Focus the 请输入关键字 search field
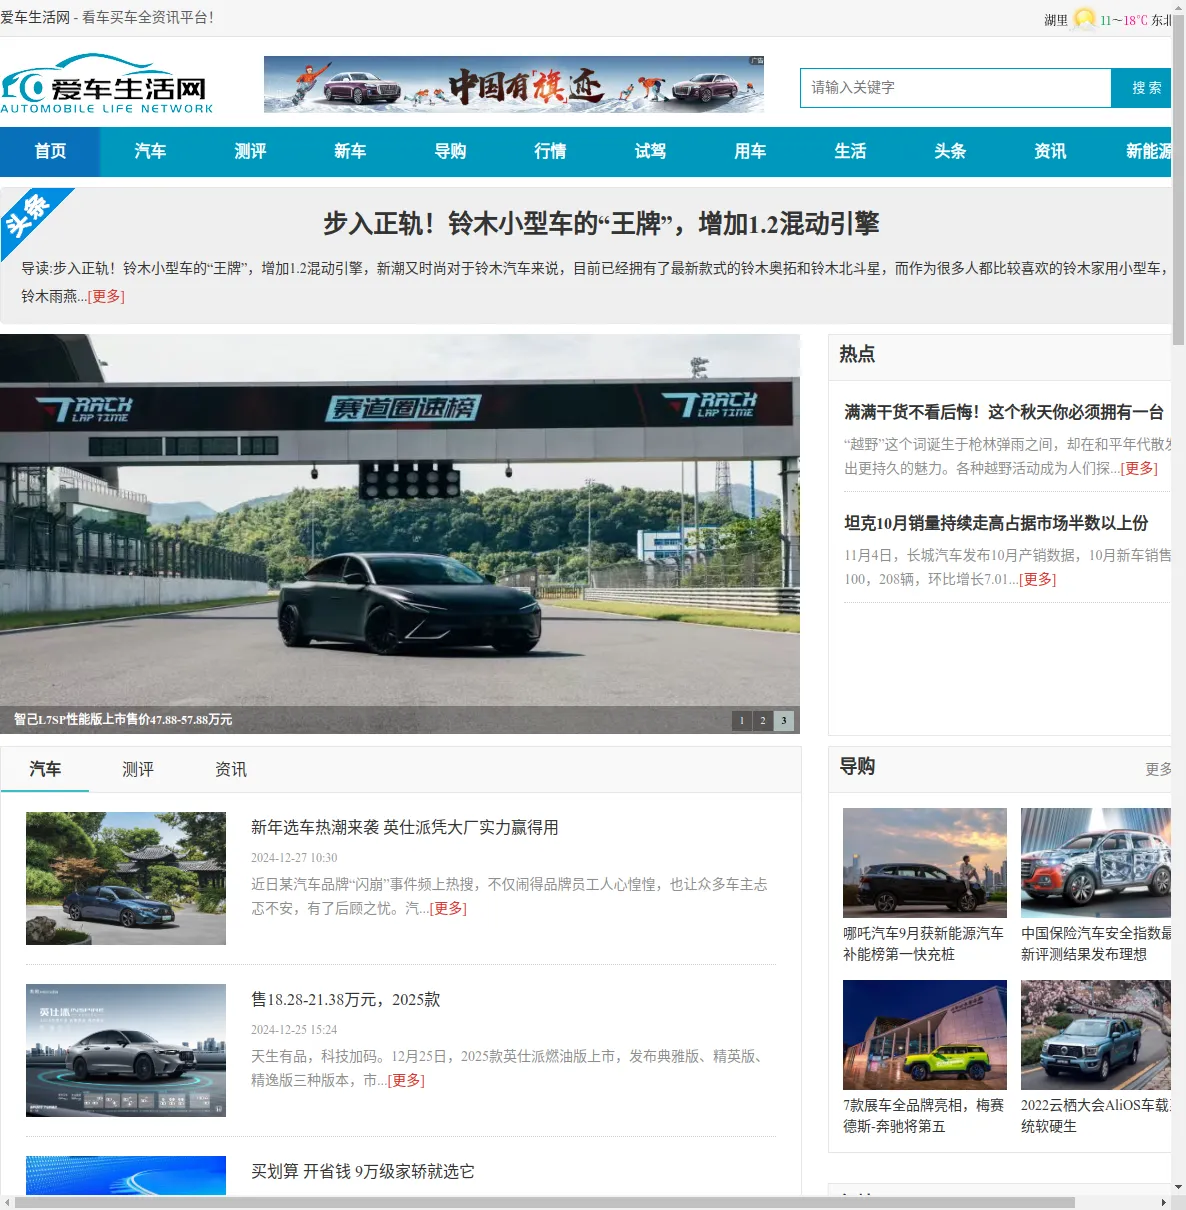Viewport: 1186px width, 1210px height. point(956,88)
